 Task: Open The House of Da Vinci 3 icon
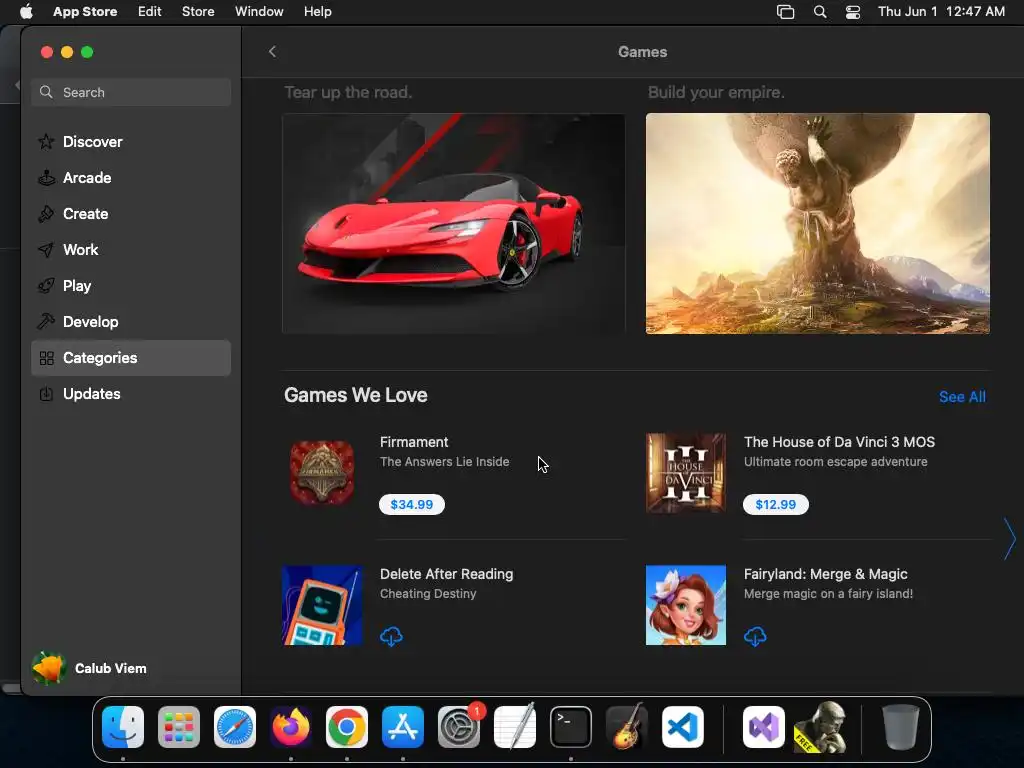pyautogui.click(x=686, y=473)
